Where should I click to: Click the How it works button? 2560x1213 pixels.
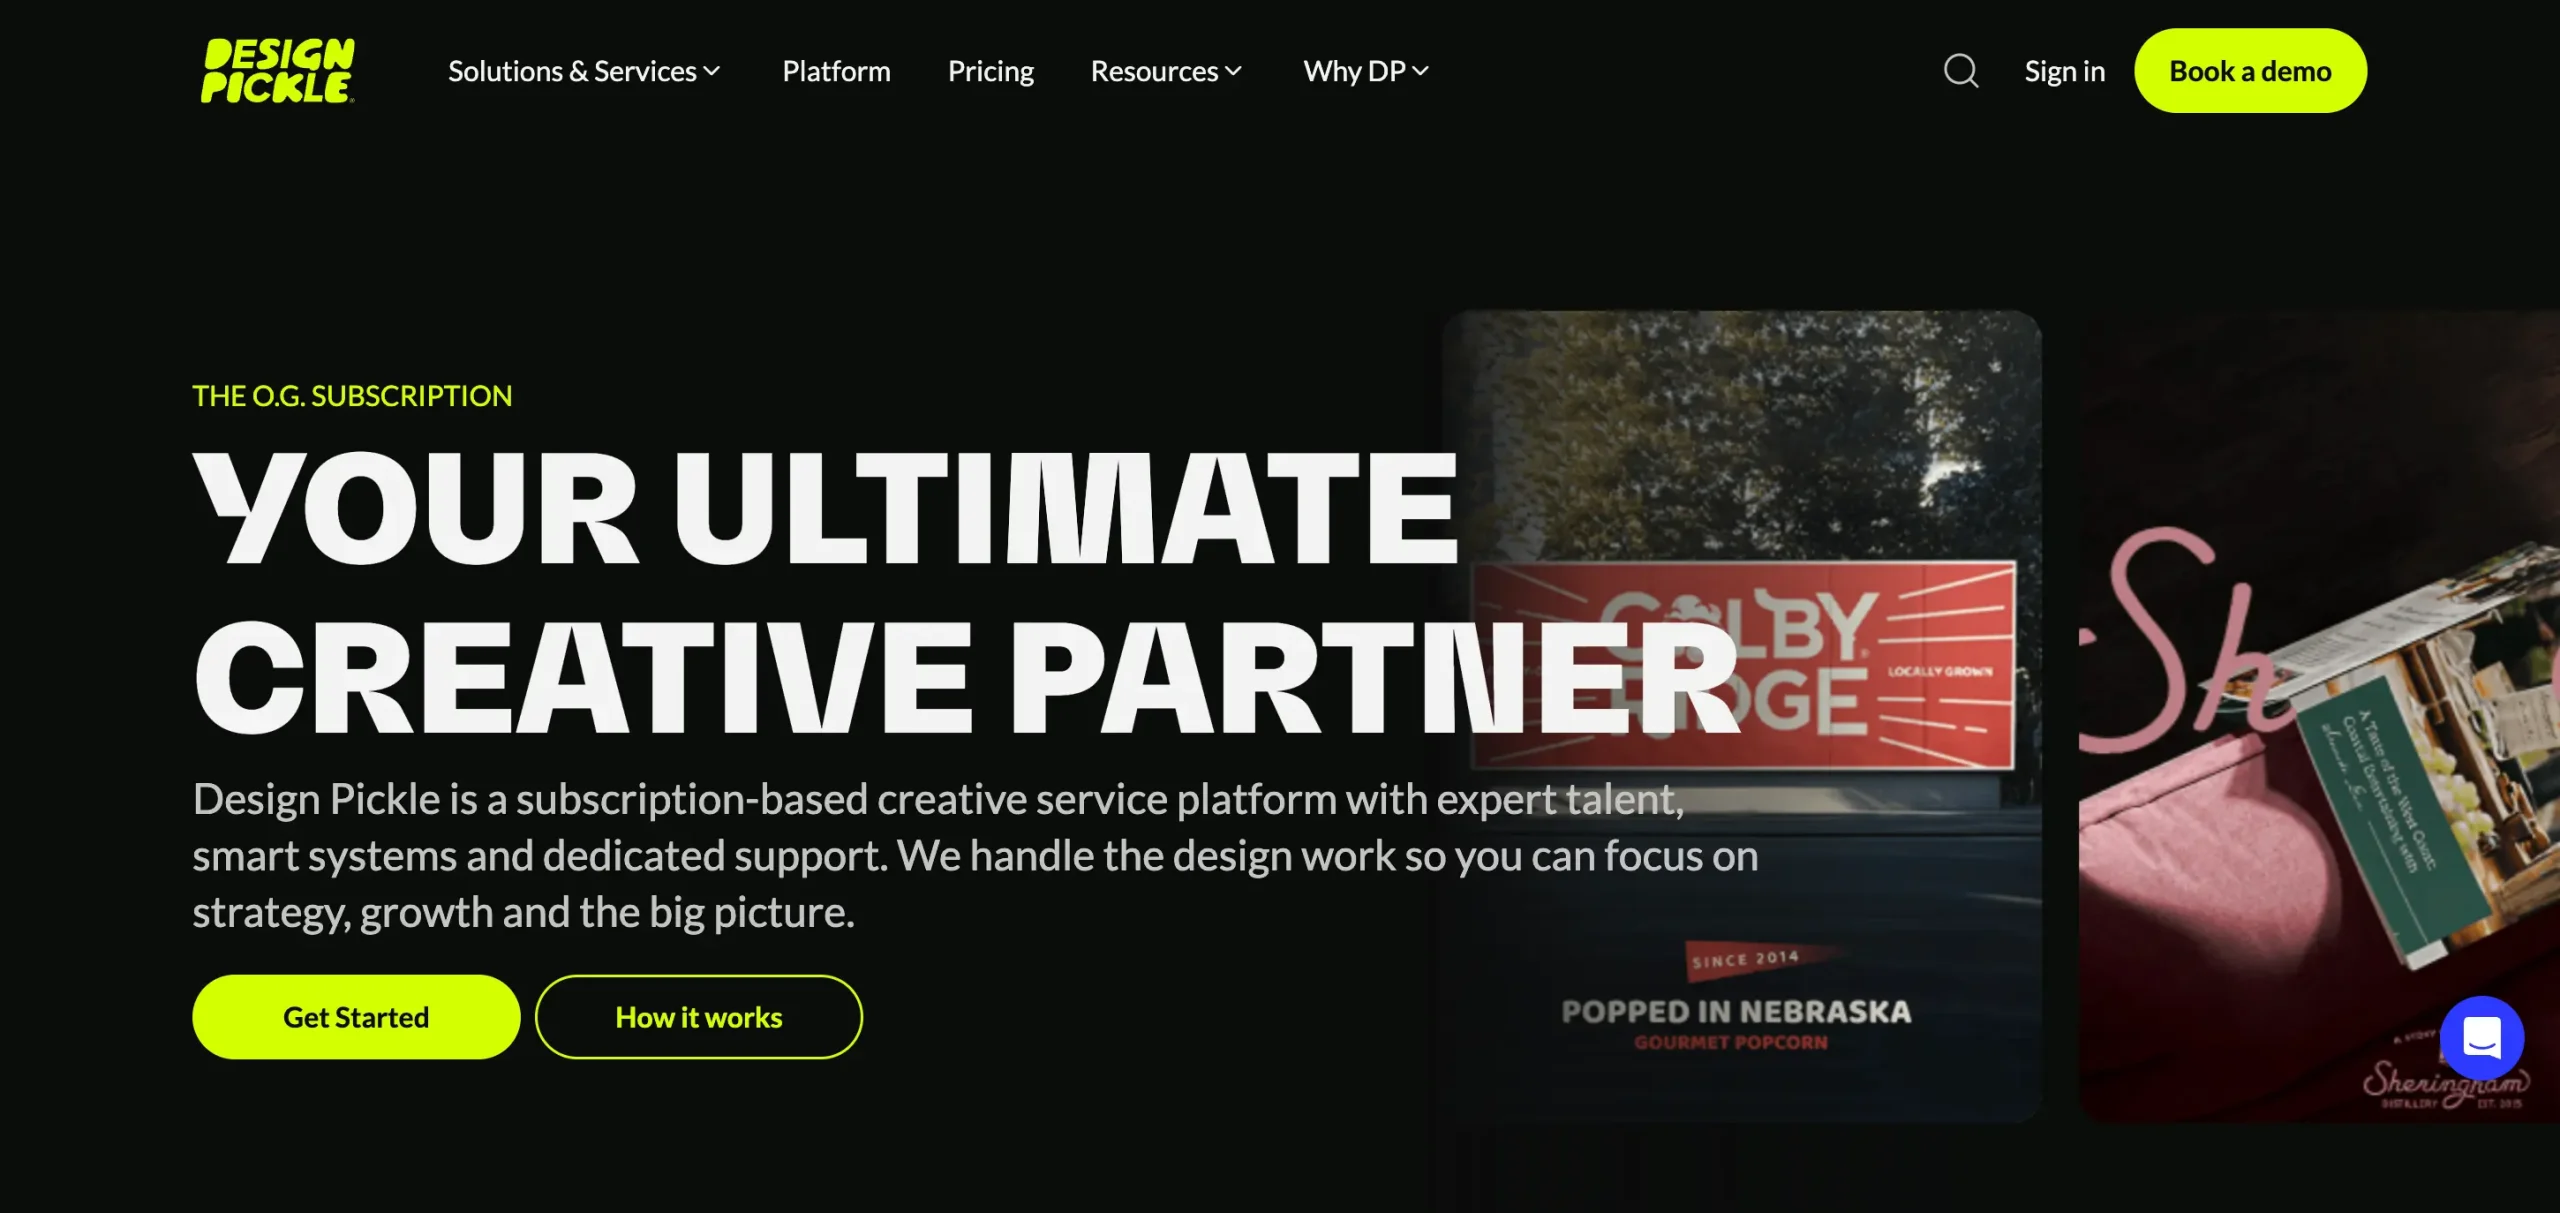698,1017
